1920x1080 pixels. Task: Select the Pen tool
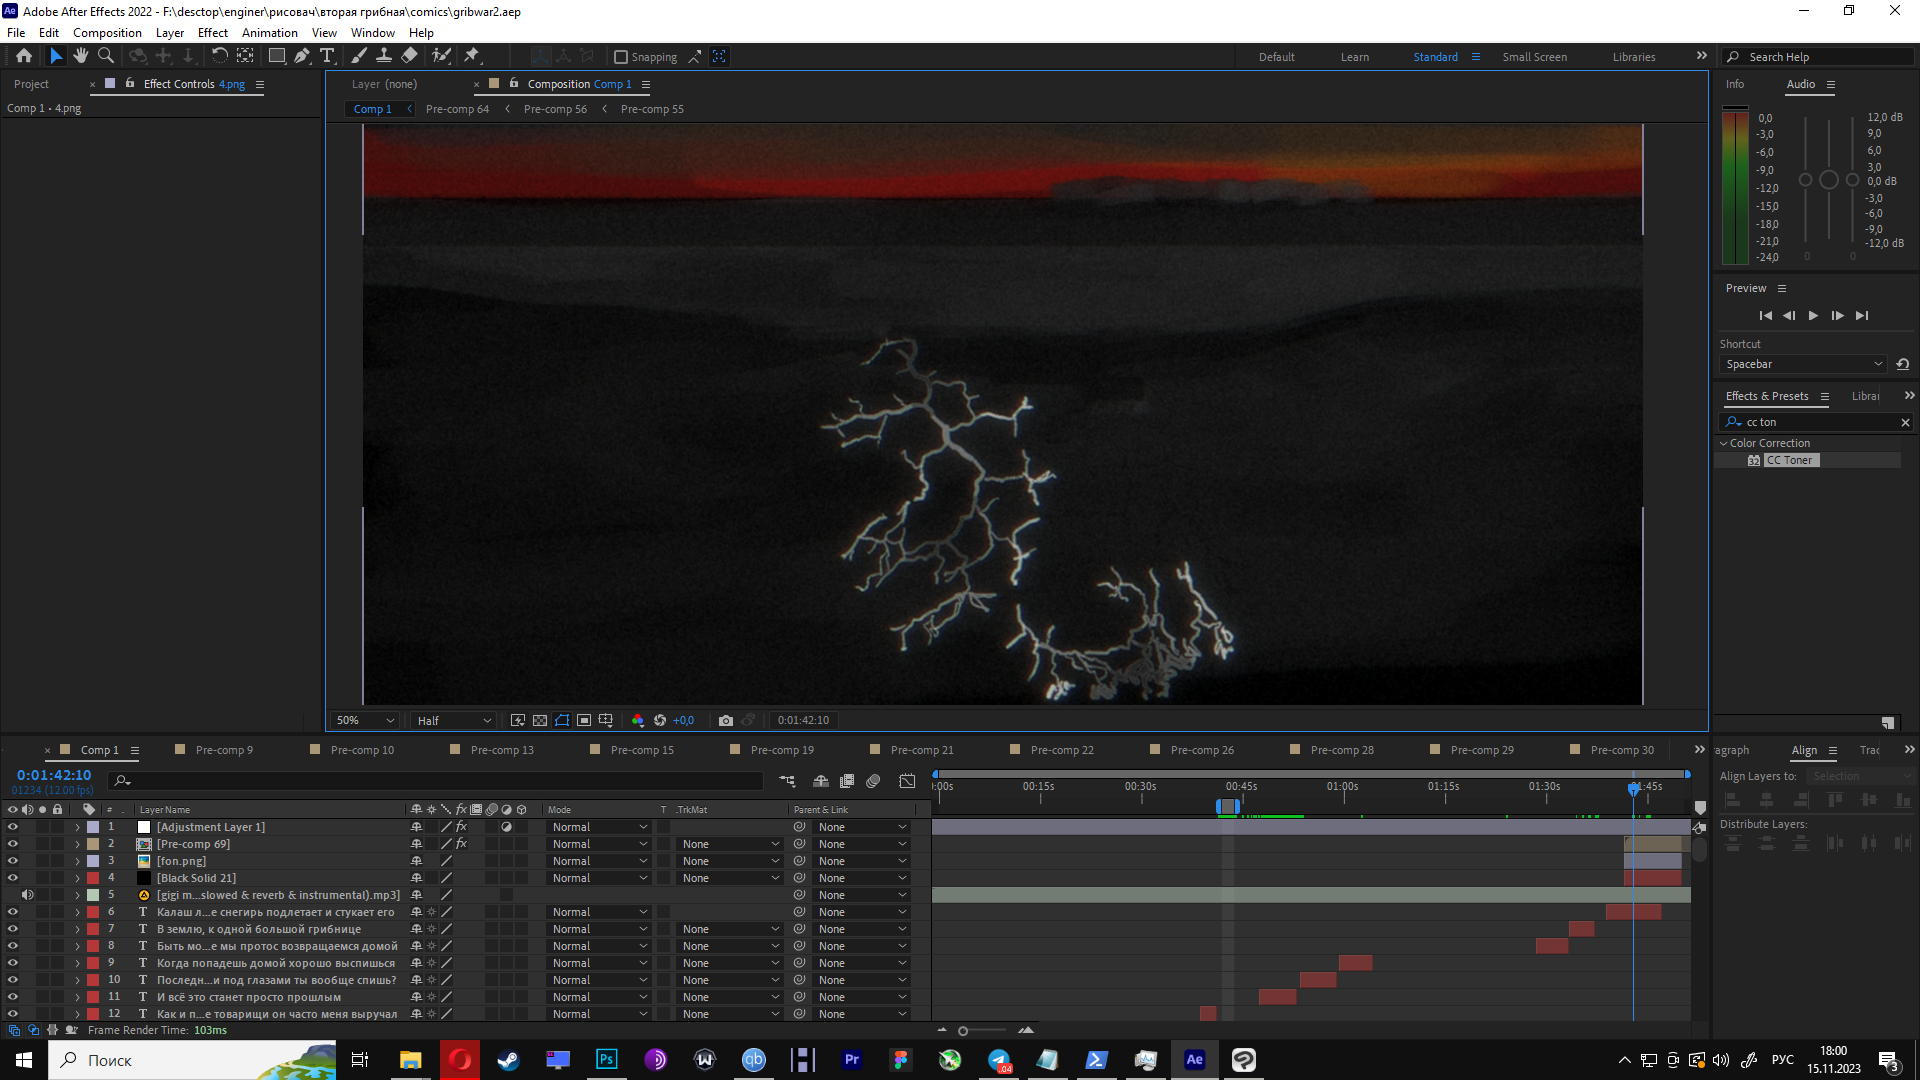[302, 56]
